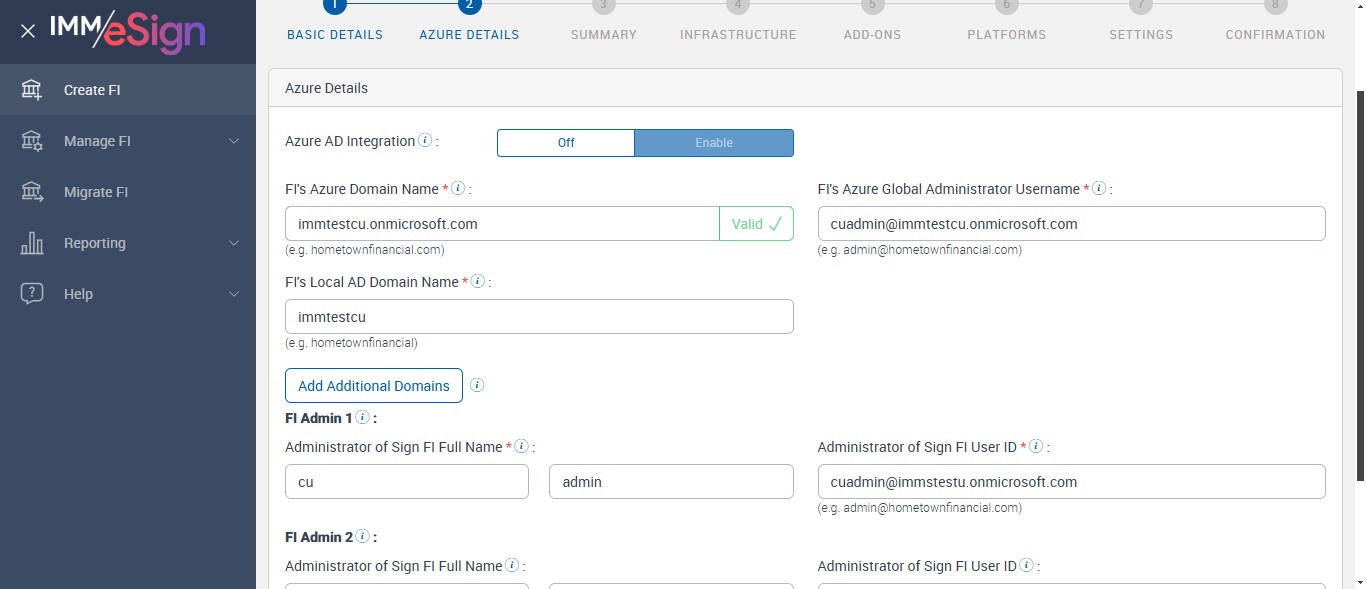The width and height of the screenshot is (1366, 589).
Task: Switch Azure AD Integration to Off
Action: (566, 143)
